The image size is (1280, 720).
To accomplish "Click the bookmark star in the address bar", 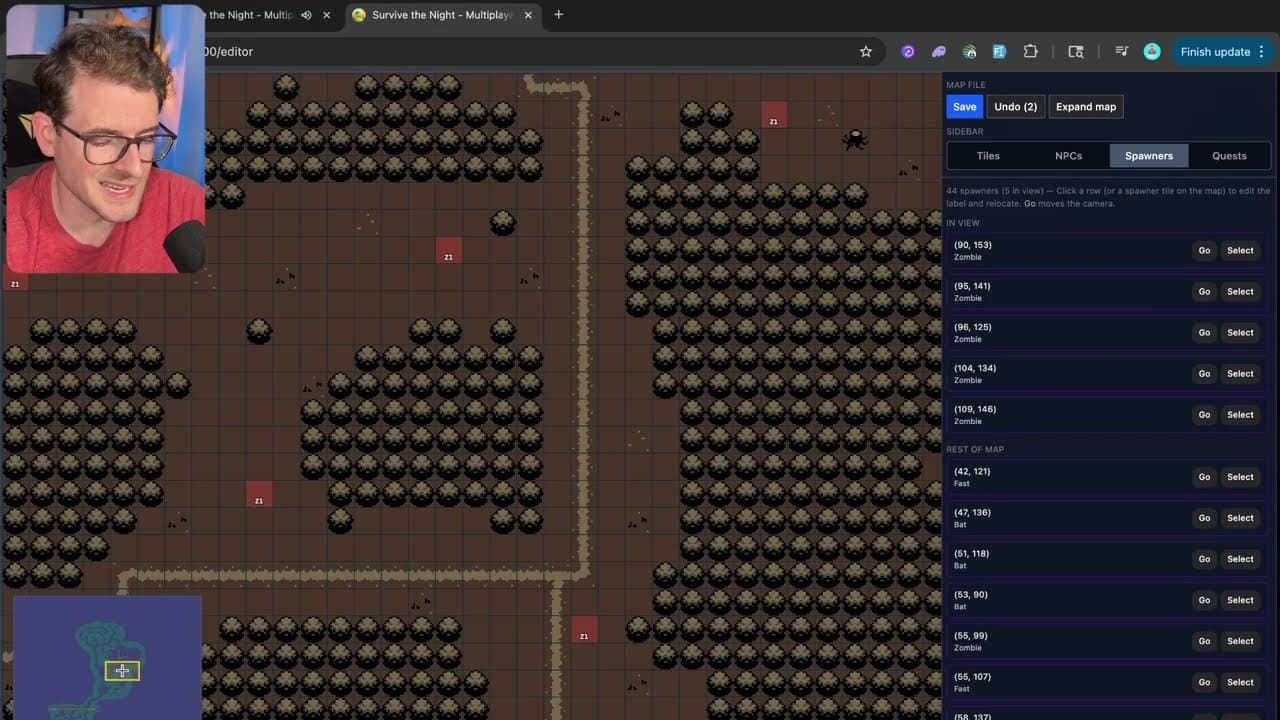I will 866,51.
